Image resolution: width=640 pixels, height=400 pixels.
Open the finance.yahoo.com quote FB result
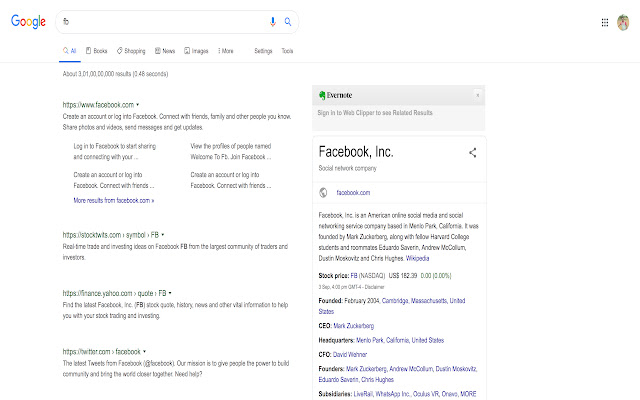pyautogui.click(x=114, y=293)
